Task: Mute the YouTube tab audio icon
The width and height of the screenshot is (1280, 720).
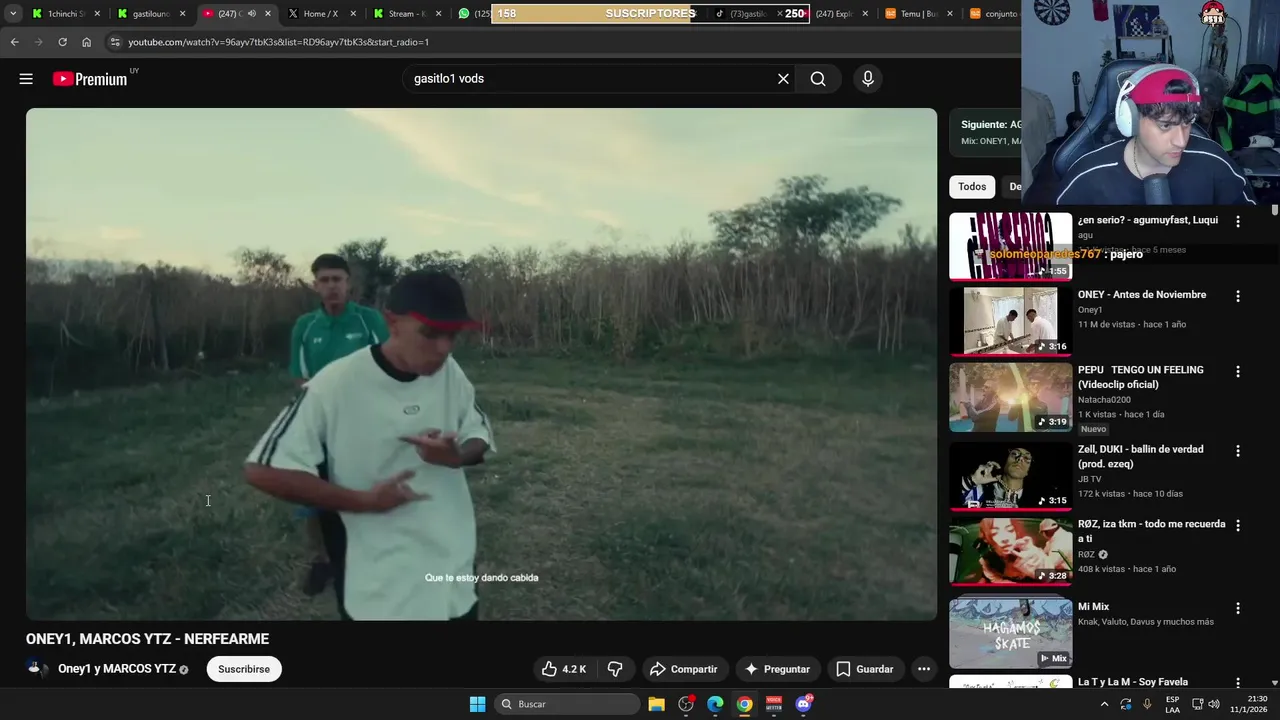Action: click(252, 14)
